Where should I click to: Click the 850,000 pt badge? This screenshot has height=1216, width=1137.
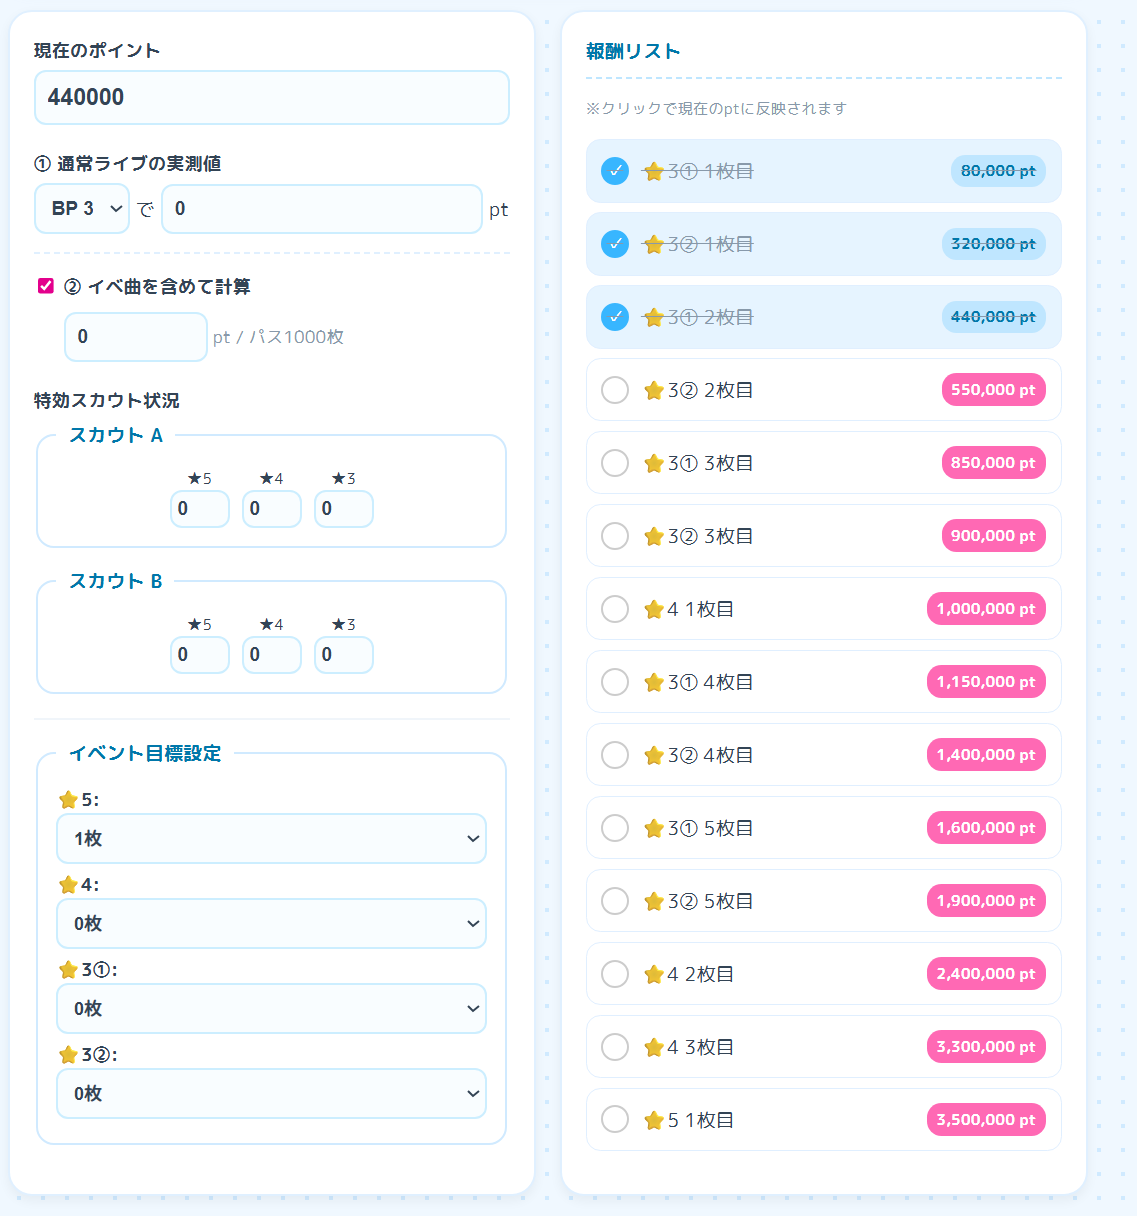pyautogui.click(x=993, y=463)
